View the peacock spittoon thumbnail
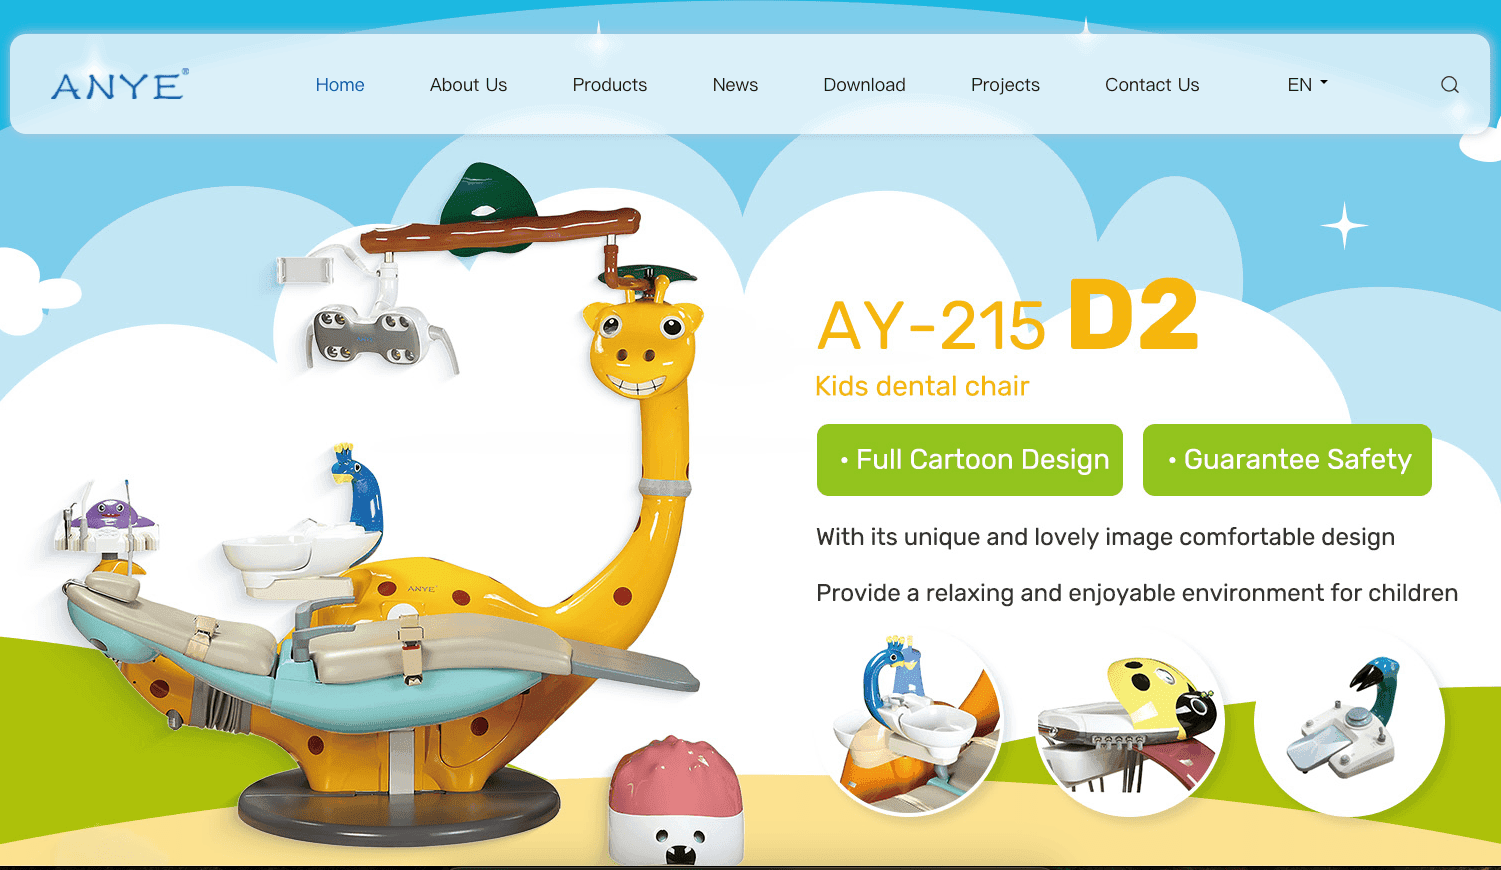 [913, 723]
